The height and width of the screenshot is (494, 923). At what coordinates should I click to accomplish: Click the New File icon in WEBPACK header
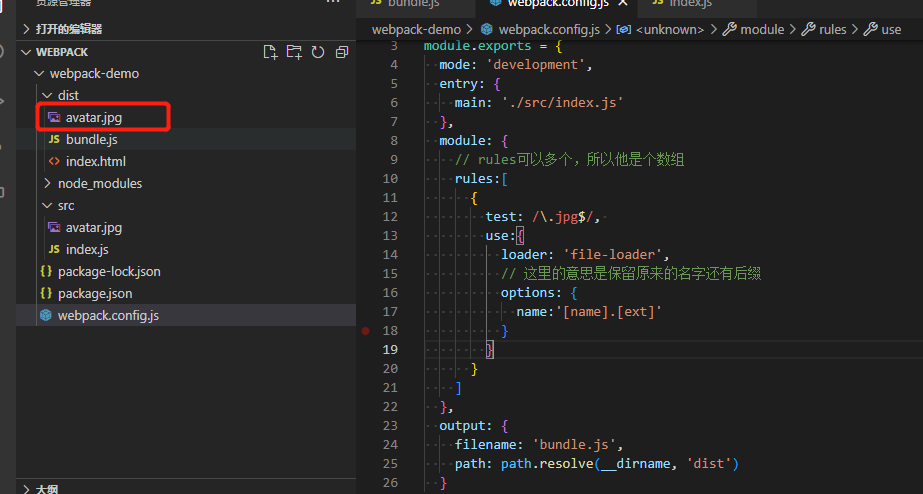(270, 52)
